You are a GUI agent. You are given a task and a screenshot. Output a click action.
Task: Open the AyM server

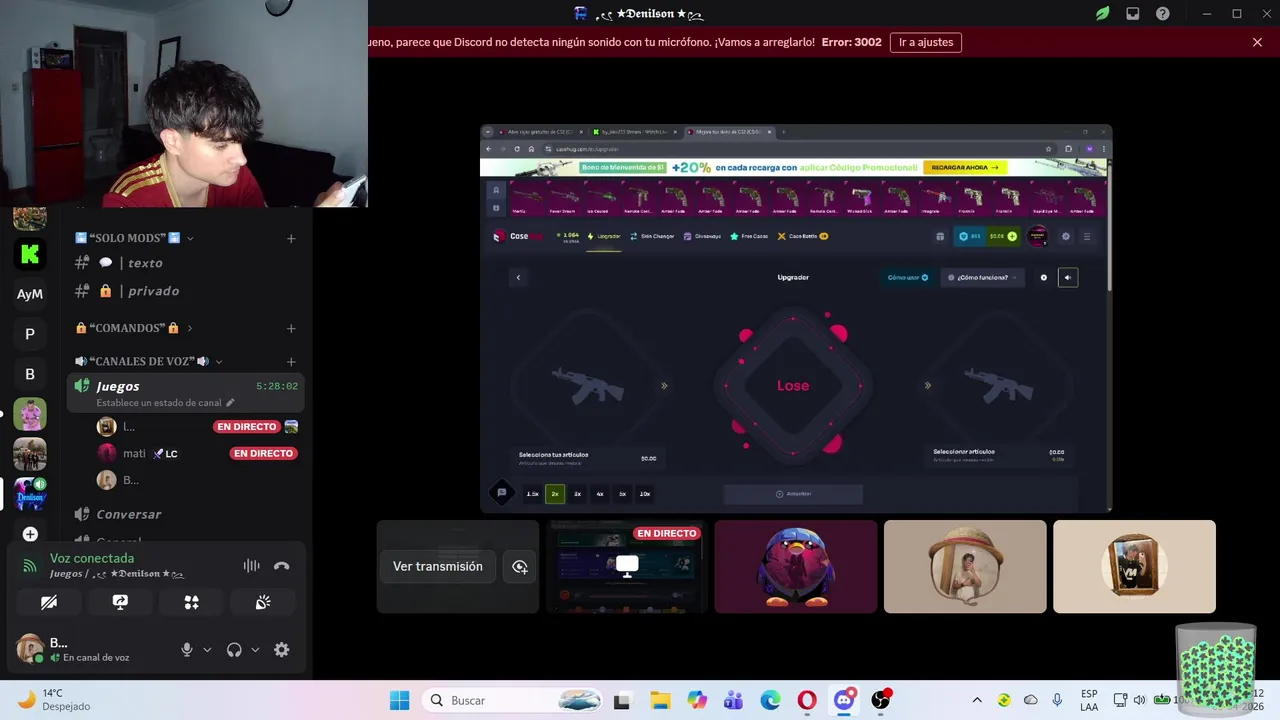(x=30, y=294)
